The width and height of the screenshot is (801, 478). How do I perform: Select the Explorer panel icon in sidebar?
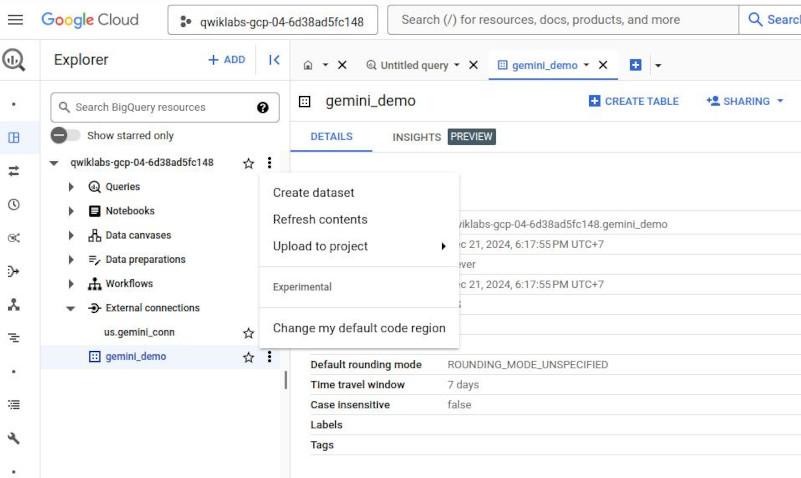click(x=14, y=137)
